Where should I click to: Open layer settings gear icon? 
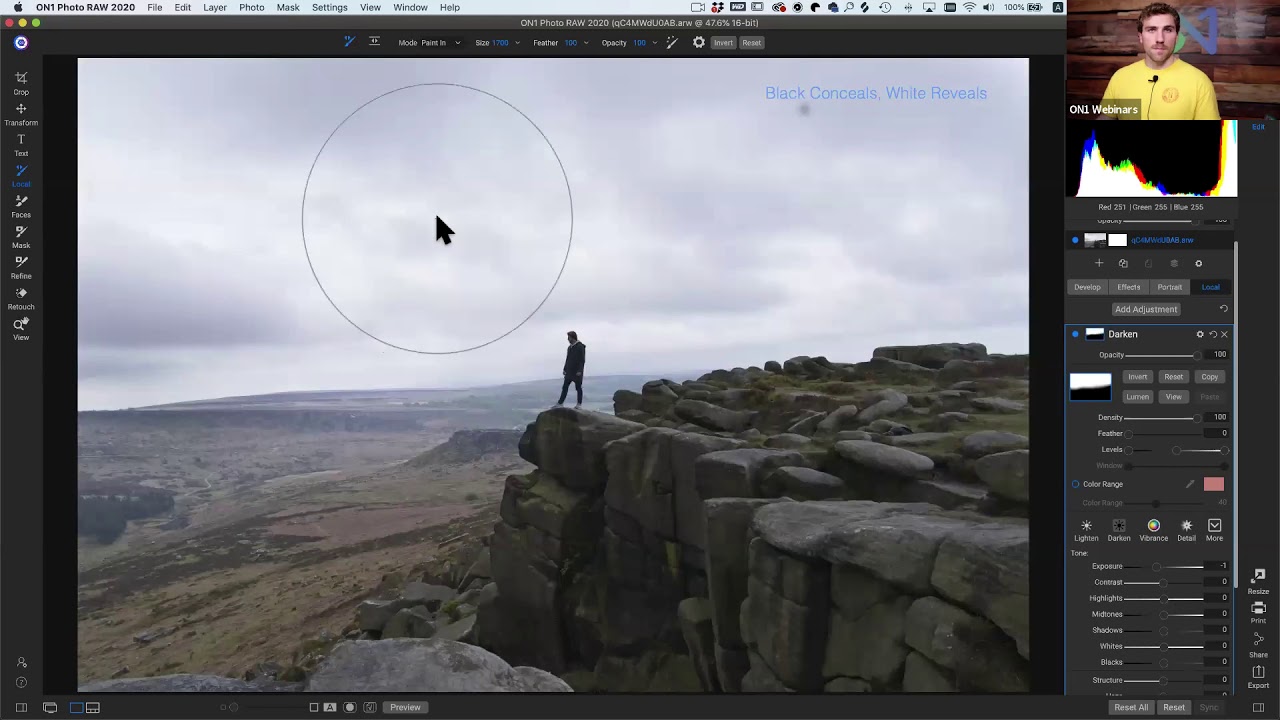1198,263
